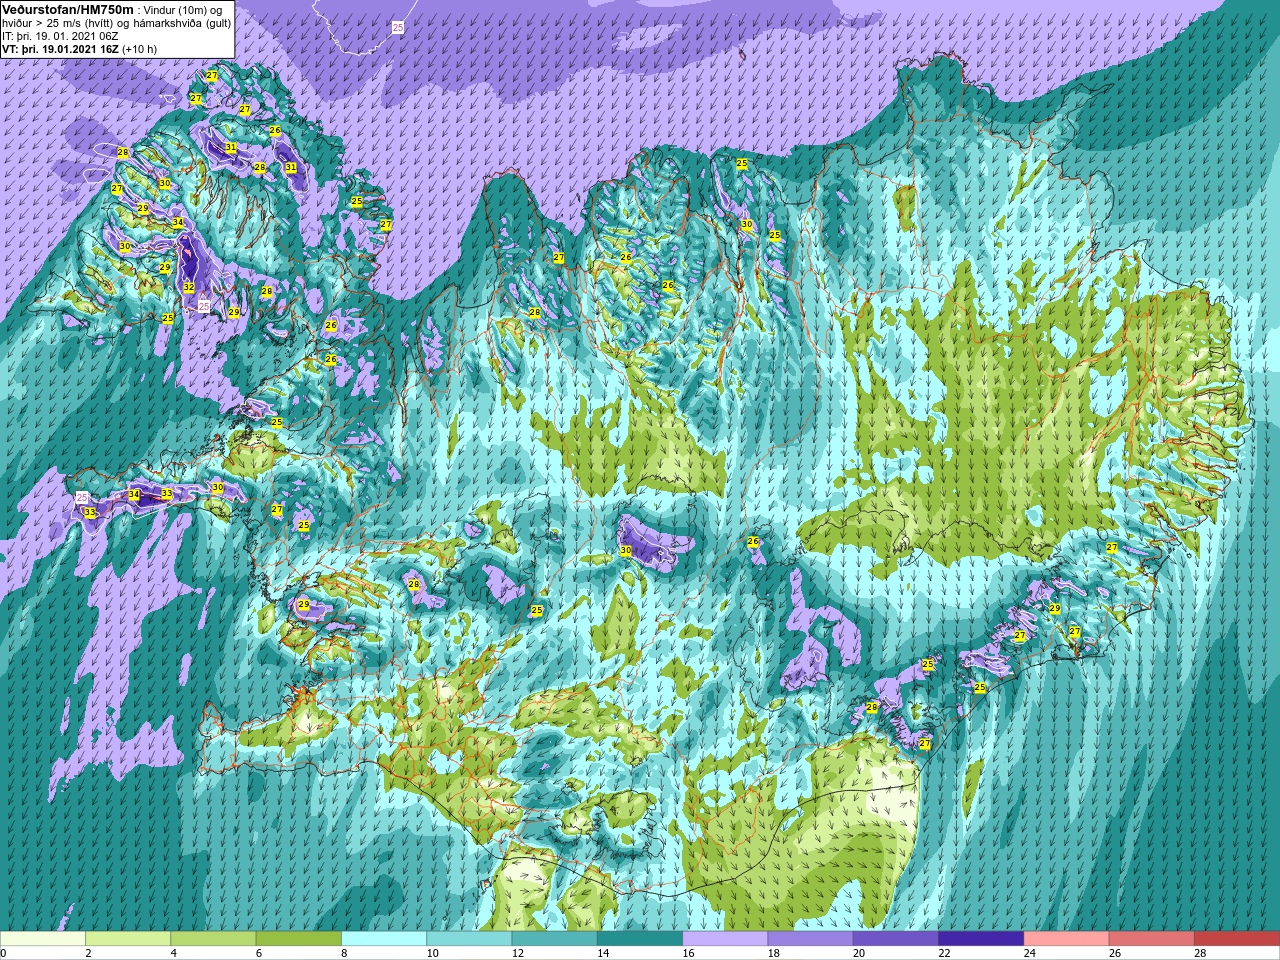Click the 22–24 m/s dark indigo legend swatch
The width and height of the screenshot is (1280, 960).
tap(980, 939)
